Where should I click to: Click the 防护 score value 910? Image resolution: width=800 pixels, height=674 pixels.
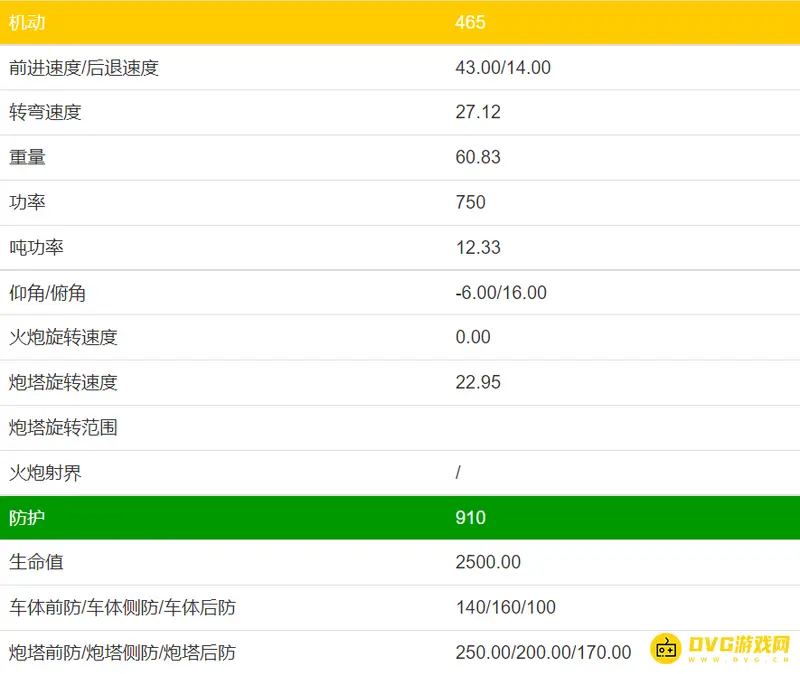(470, 517)
